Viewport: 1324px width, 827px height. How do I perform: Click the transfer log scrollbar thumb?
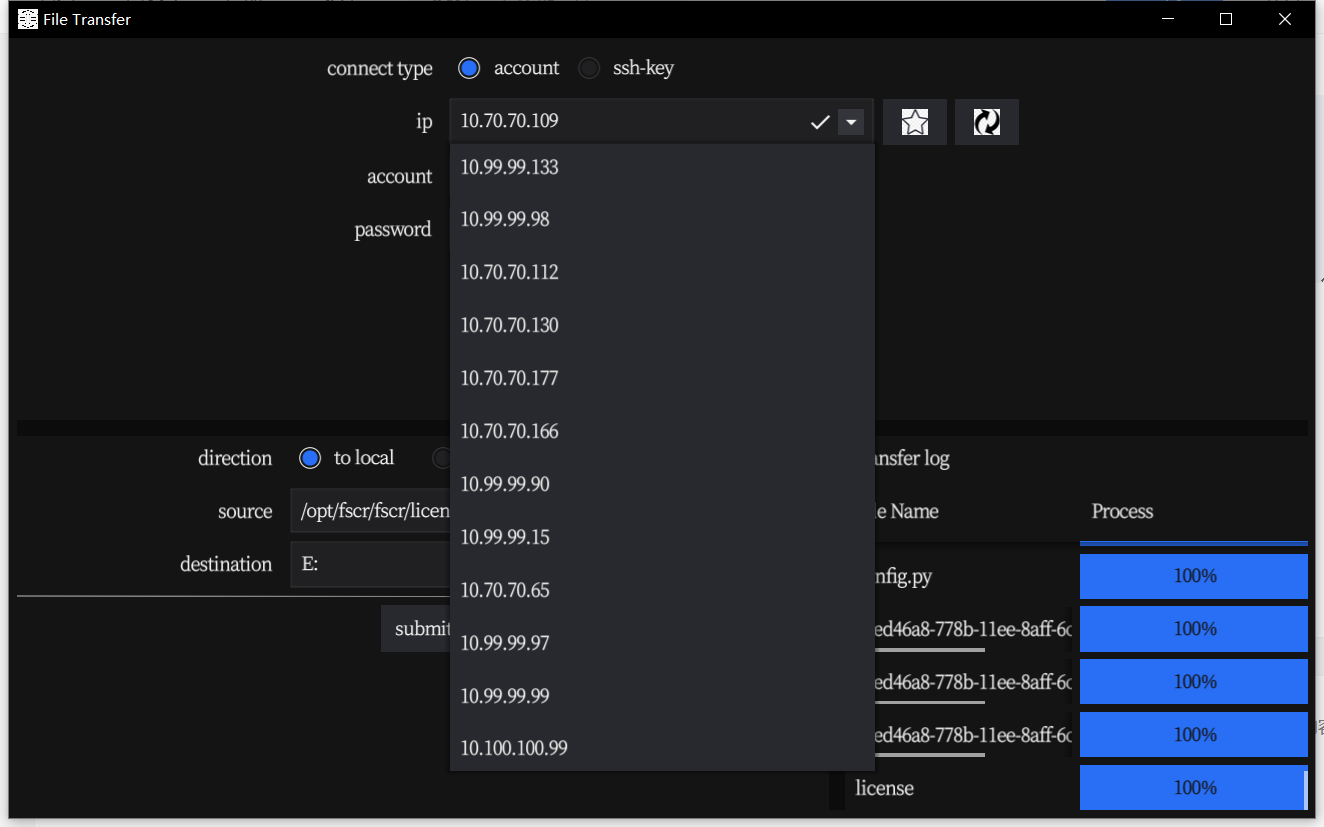tap(1306, 789)
